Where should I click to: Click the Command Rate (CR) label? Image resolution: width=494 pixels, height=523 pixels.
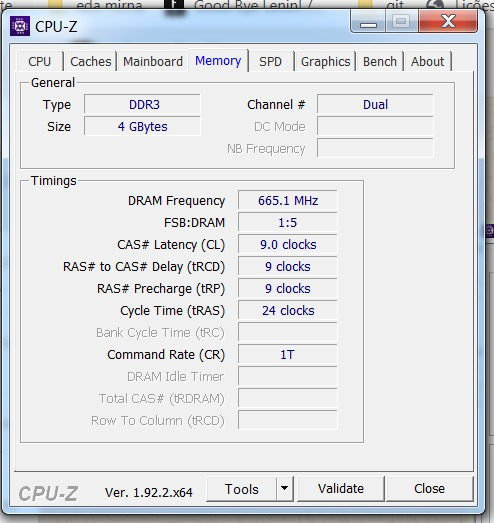(x=166, y=355)
